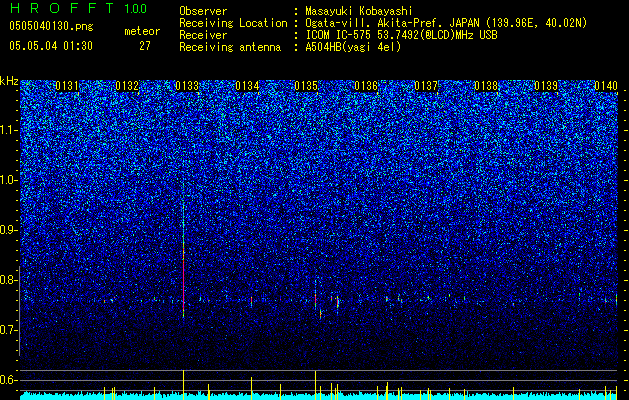
Task: Click the version number 1.0.0
Action: point(135,8)
